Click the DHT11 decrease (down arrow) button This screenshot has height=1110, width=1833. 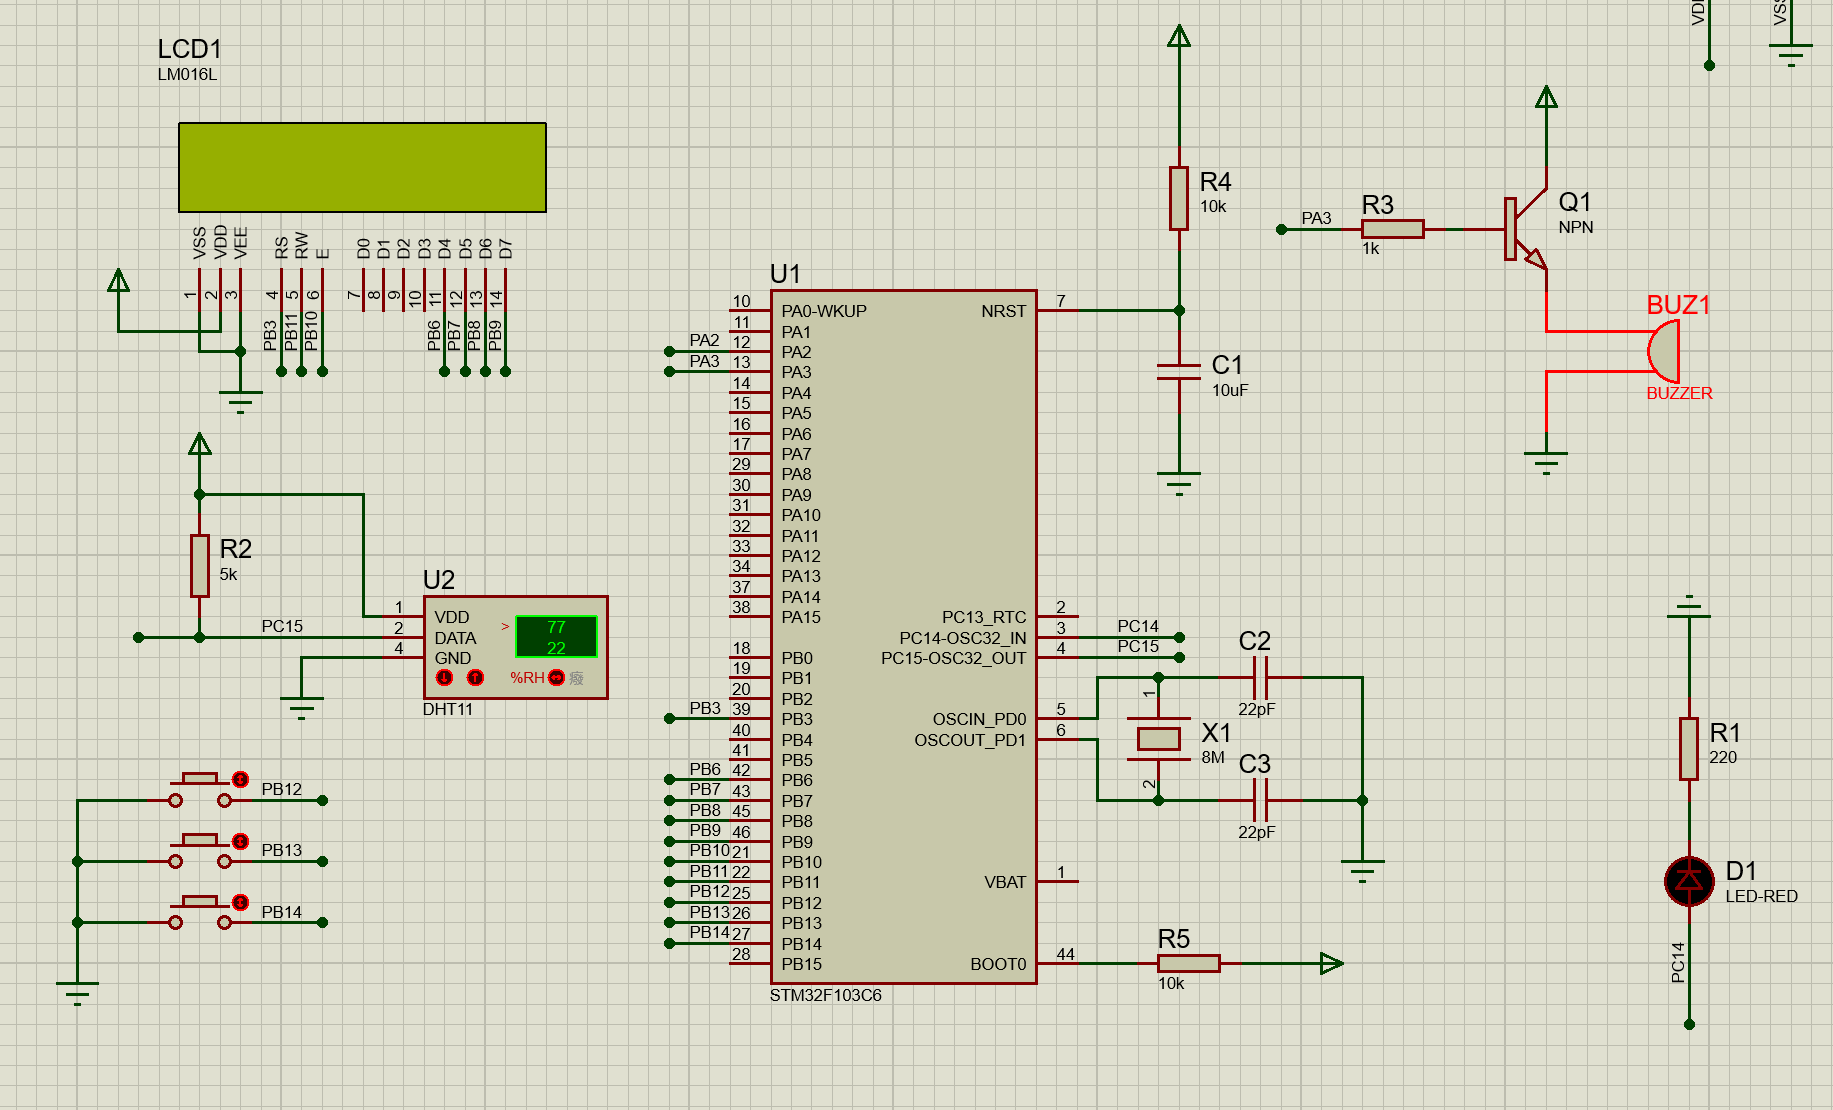pos(445,678)
